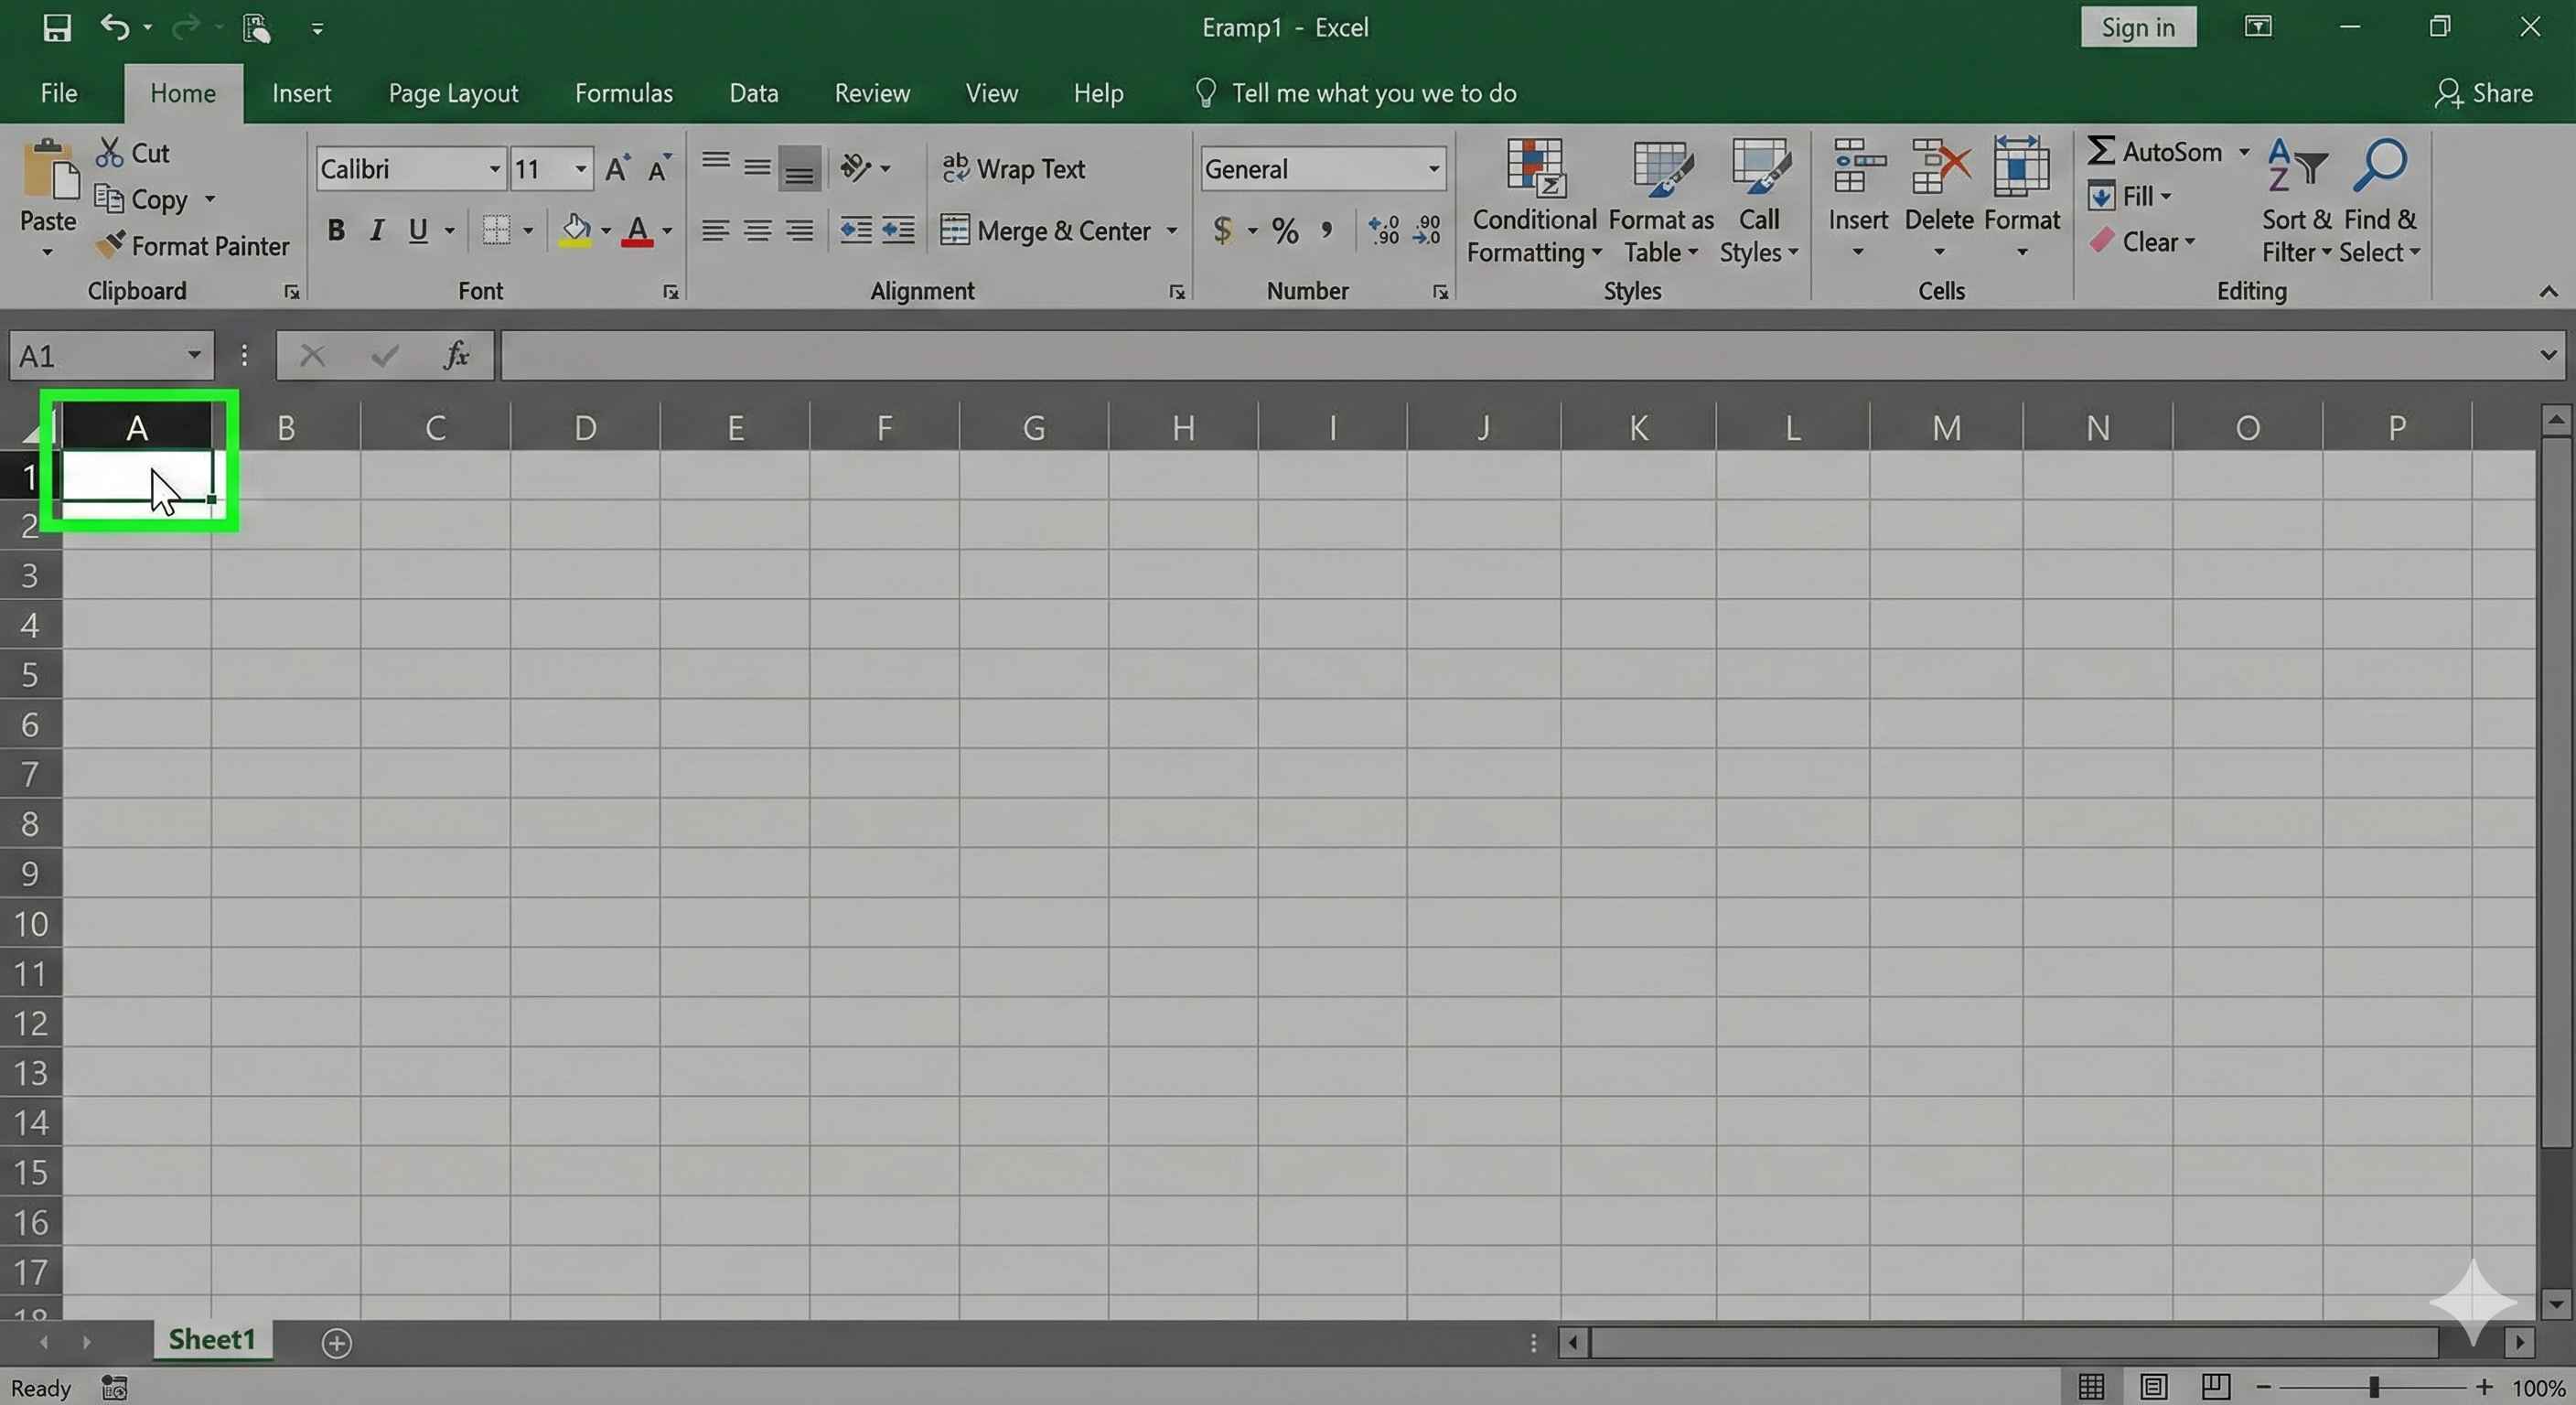Open the Page Layout tab
The image size is (2576, 1405).
453,93
